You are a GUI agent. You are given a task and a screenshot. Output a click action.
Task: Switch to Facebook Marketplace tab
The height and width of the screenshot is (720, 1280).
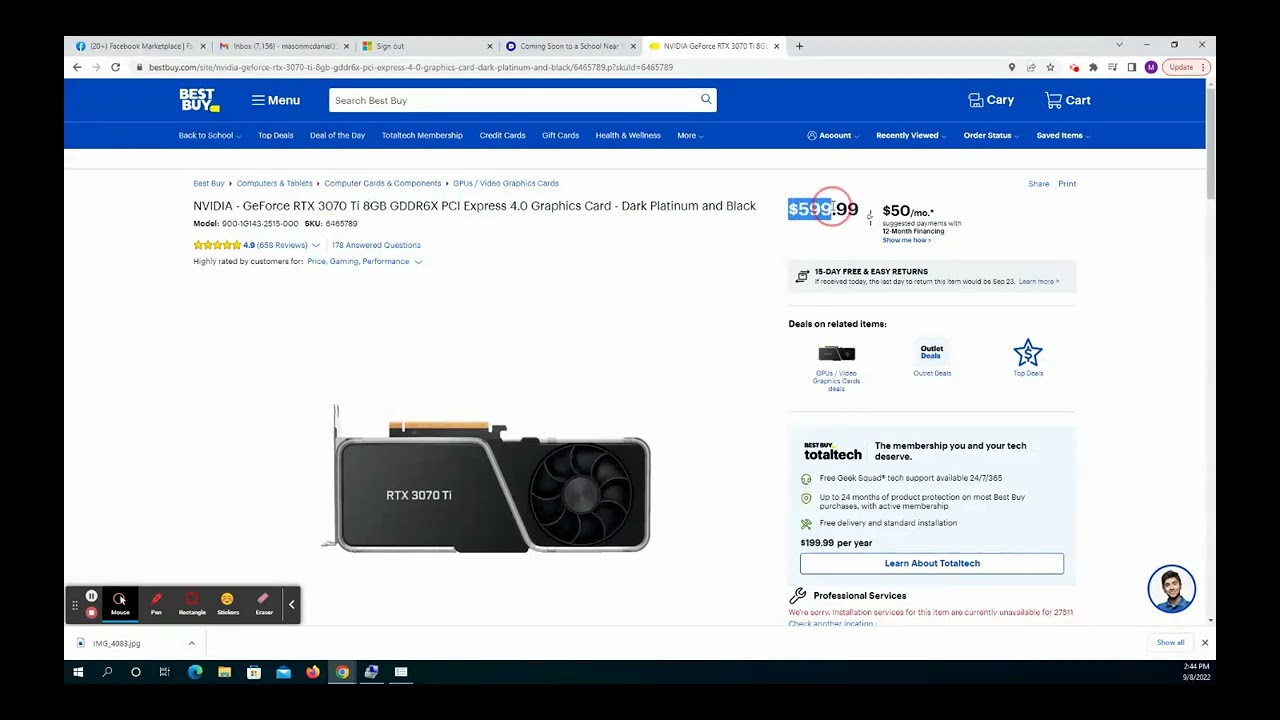(x=140, y=46)
